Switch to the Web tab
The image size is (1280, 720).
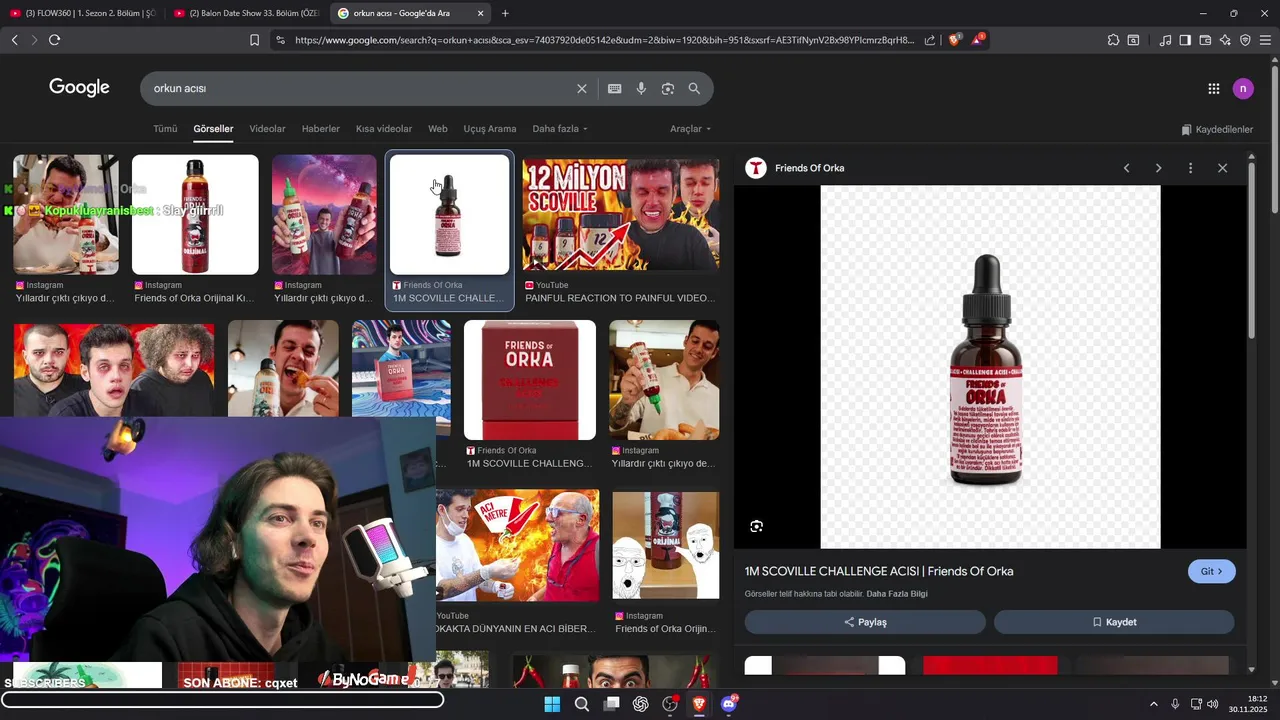pos(438,129)
